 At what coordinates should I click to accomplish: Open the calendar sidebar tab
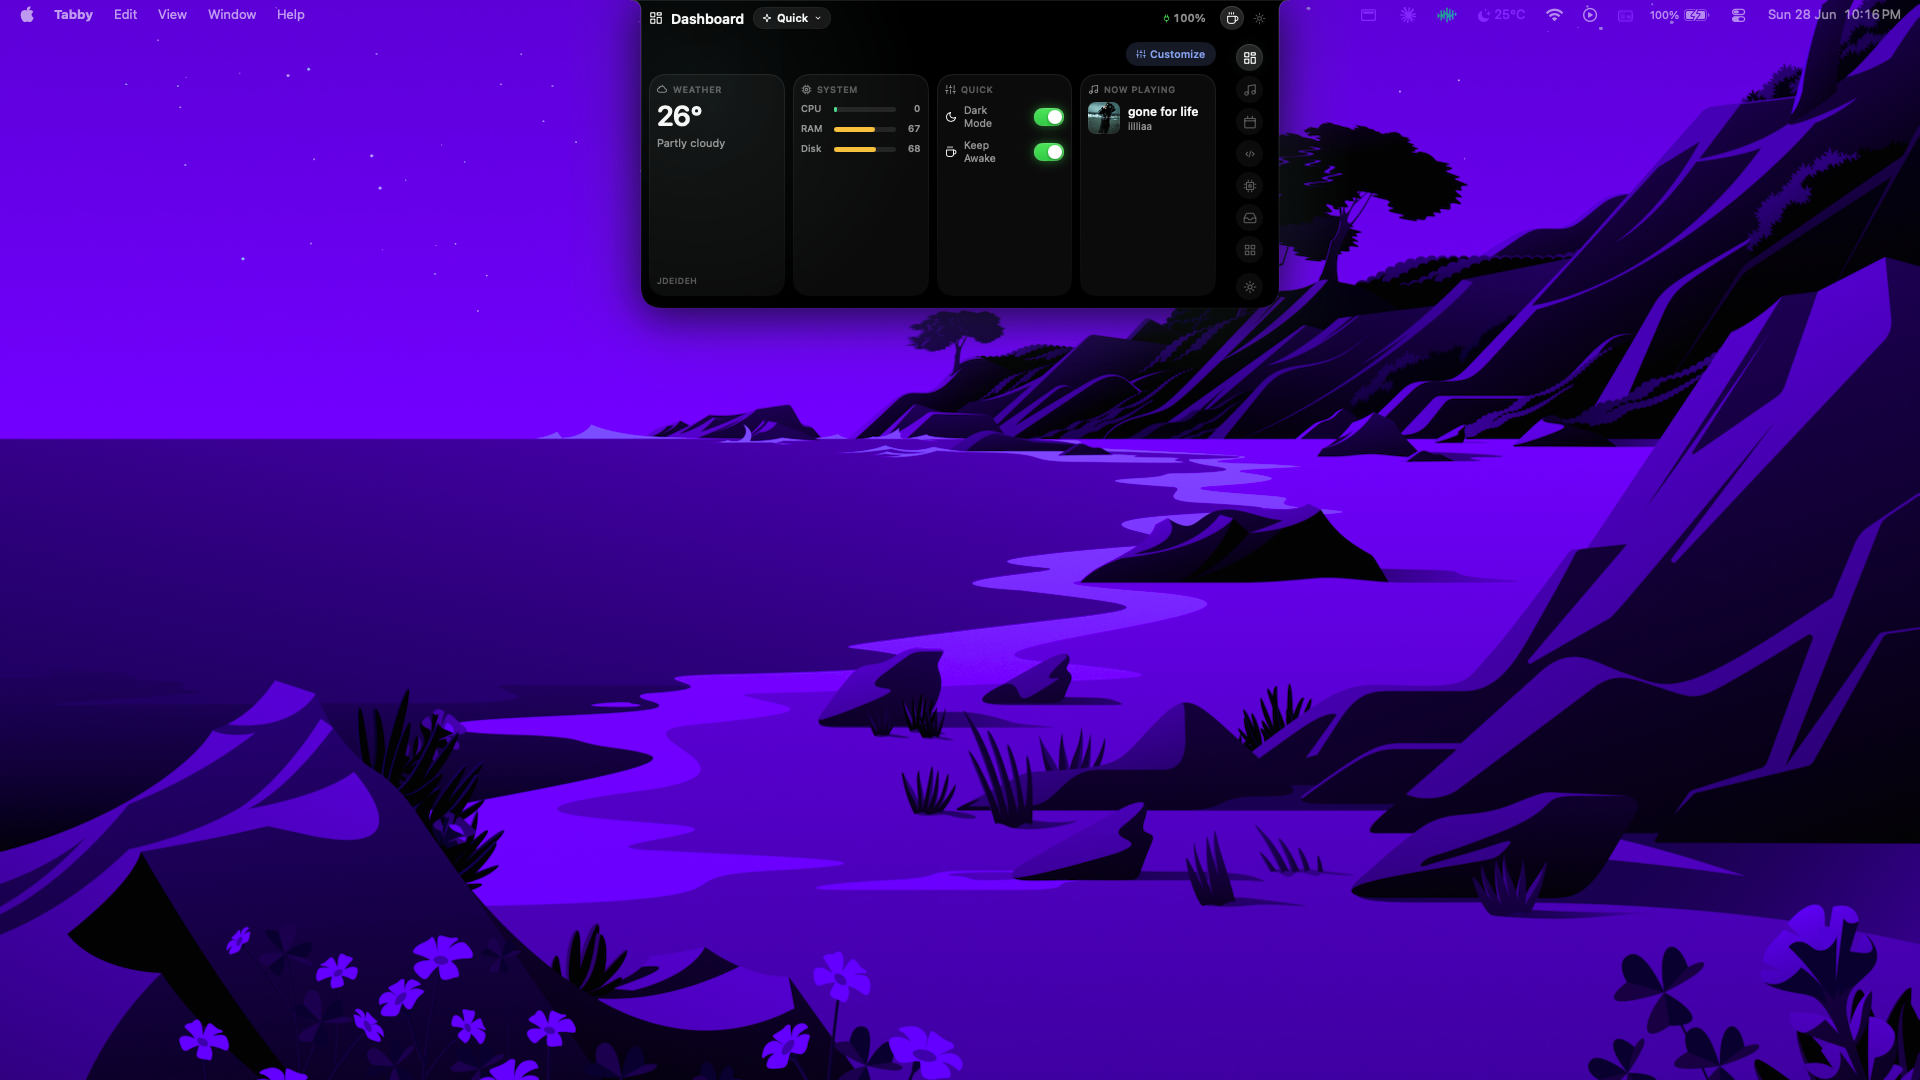(1250, 122)
